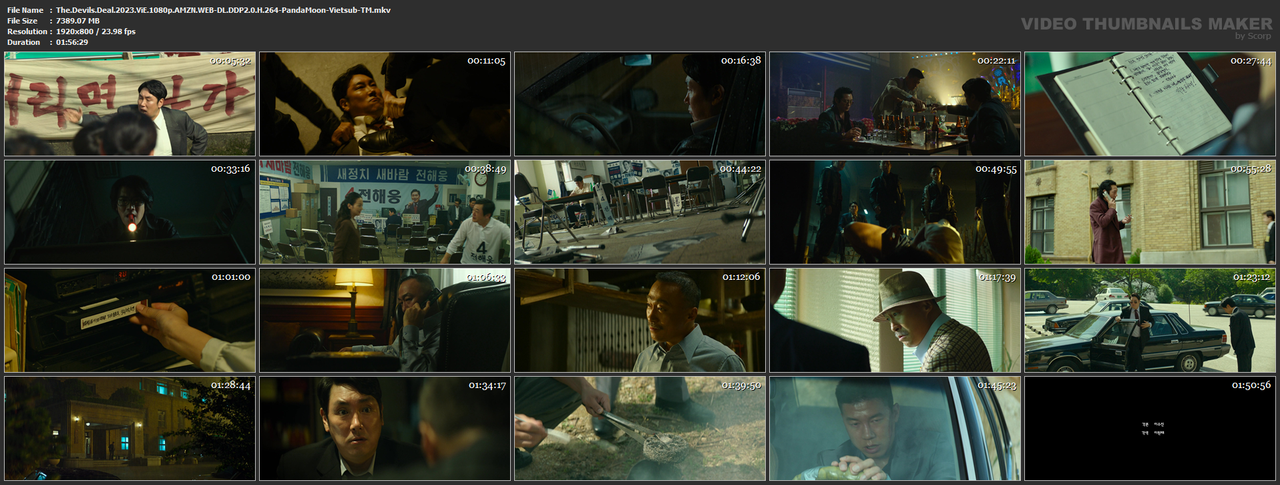
Task: Click the 'Resolution' label
Action: coord(25,31)
